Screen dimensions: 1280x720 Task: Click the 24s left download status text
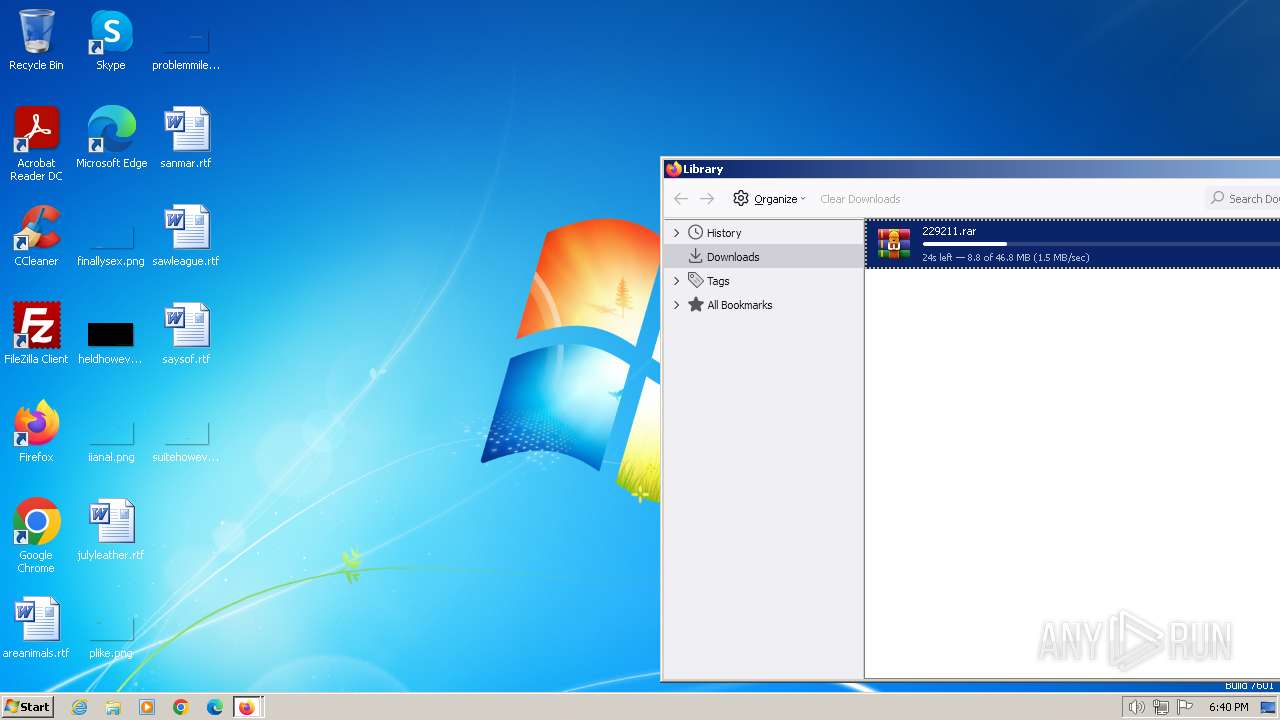pyautogui.click(x=1006, y=258)
